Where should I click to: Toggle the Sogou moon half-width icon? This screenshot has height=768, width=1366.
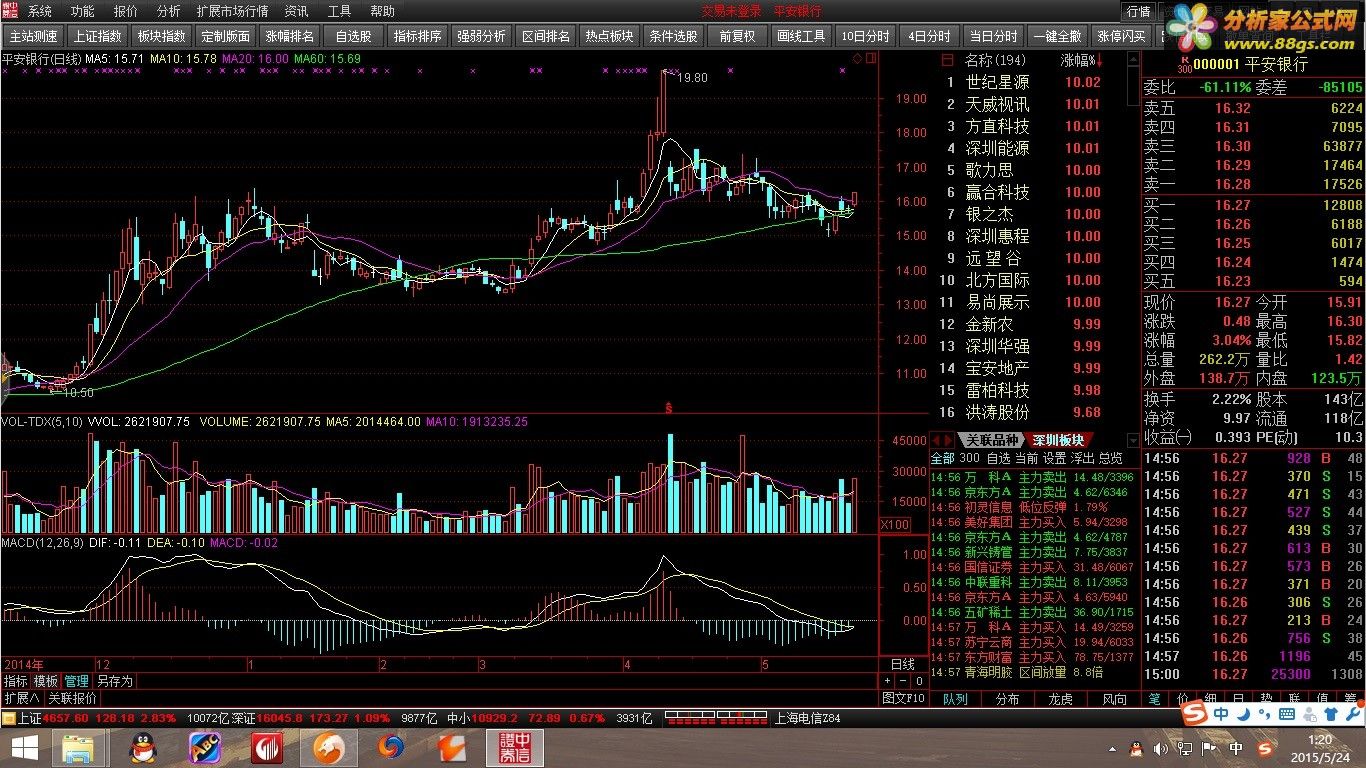(1245, 714)
